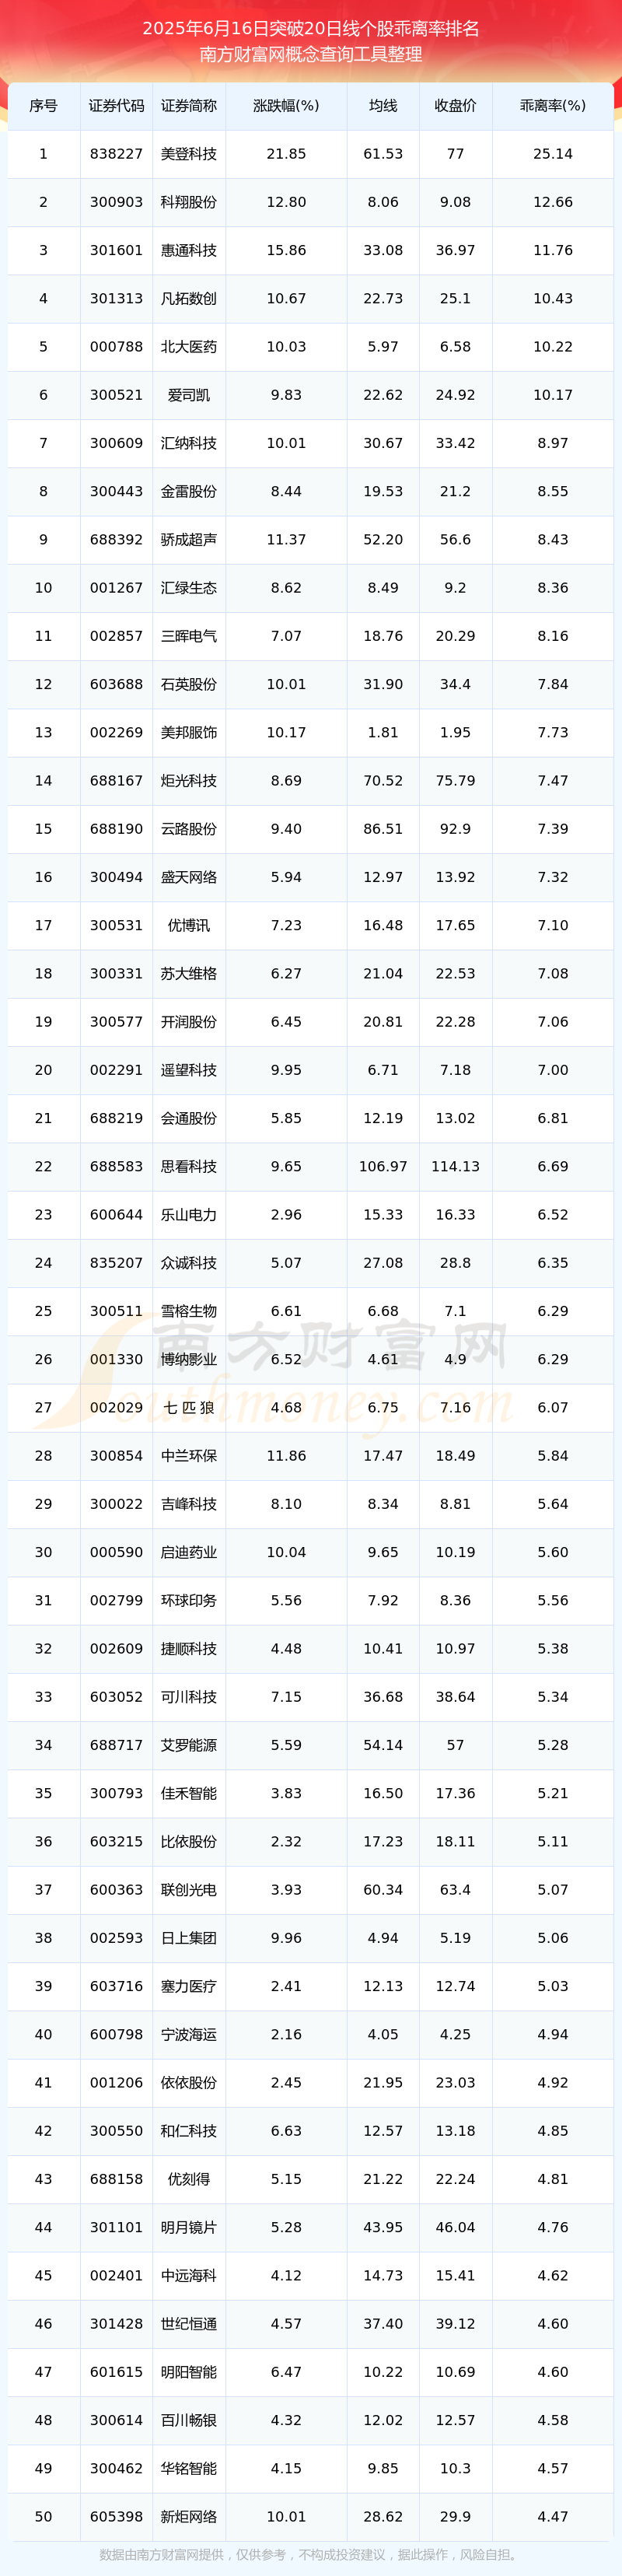Image resolution: width=622 pixels, height=2576 pixels.
Task: Click stock code 835207
Action: [116, 1263]
